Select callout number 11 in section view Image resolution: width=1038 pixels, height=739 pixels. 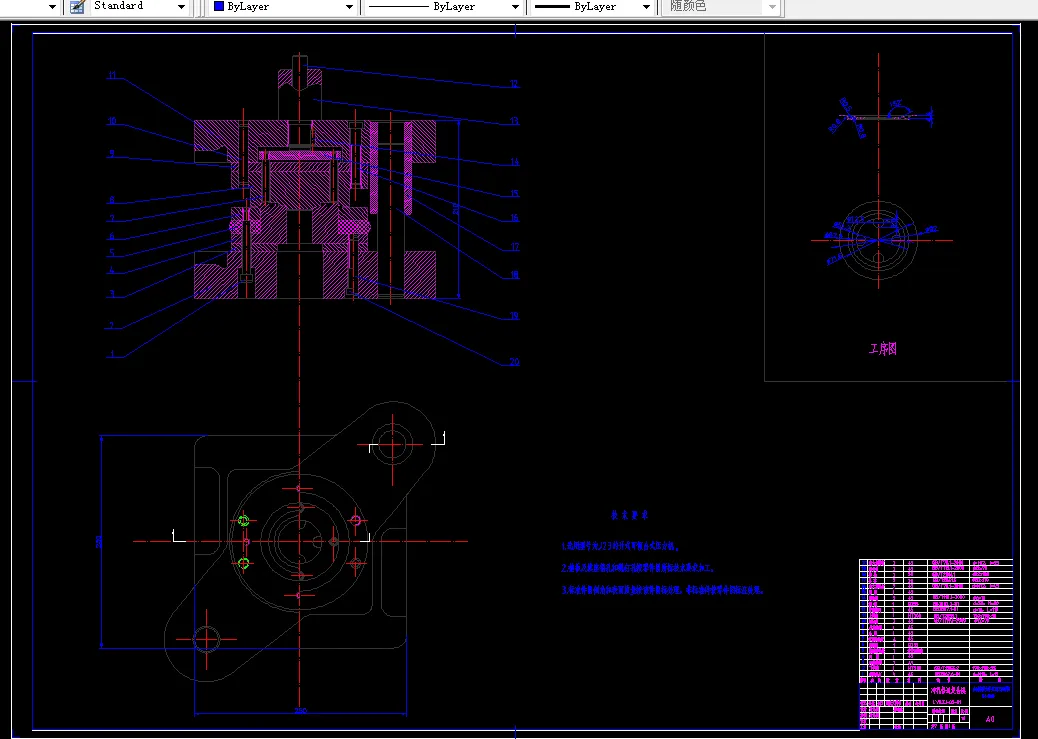(x=112, y=75)
